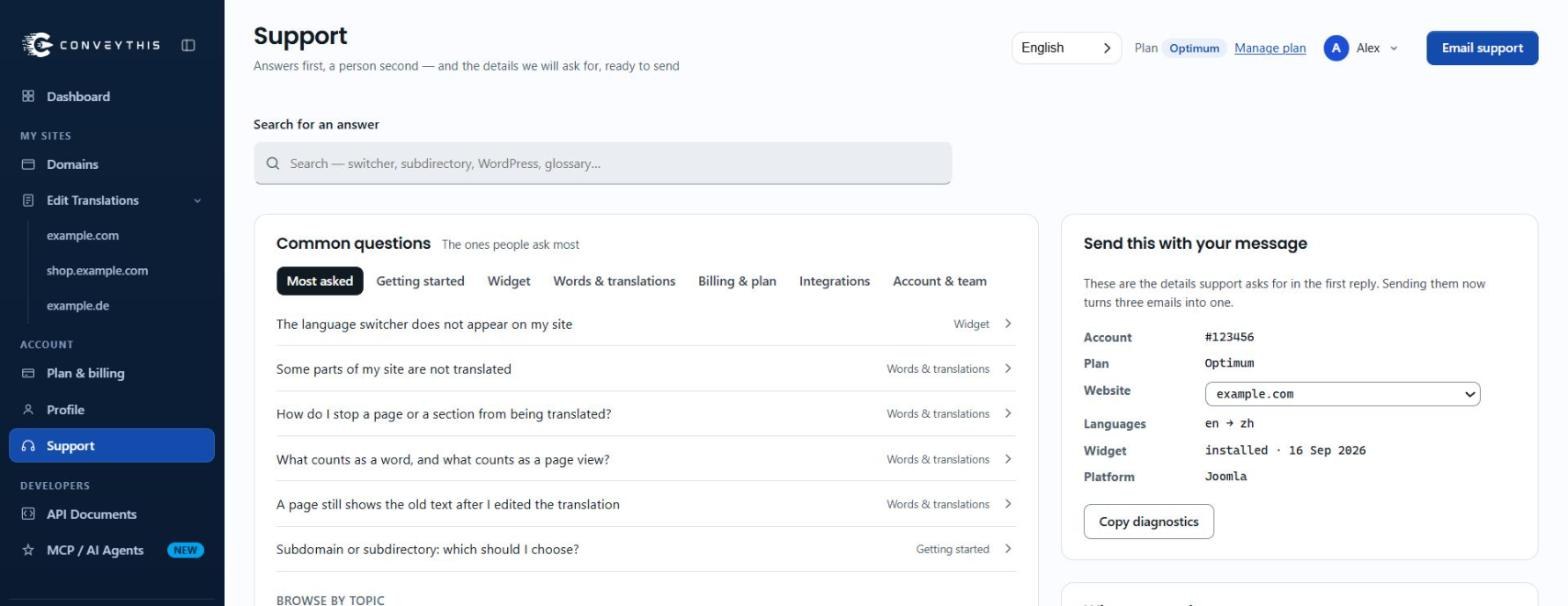
Task: Switch to the Billing & plan tab
Action: click(737, 281)
